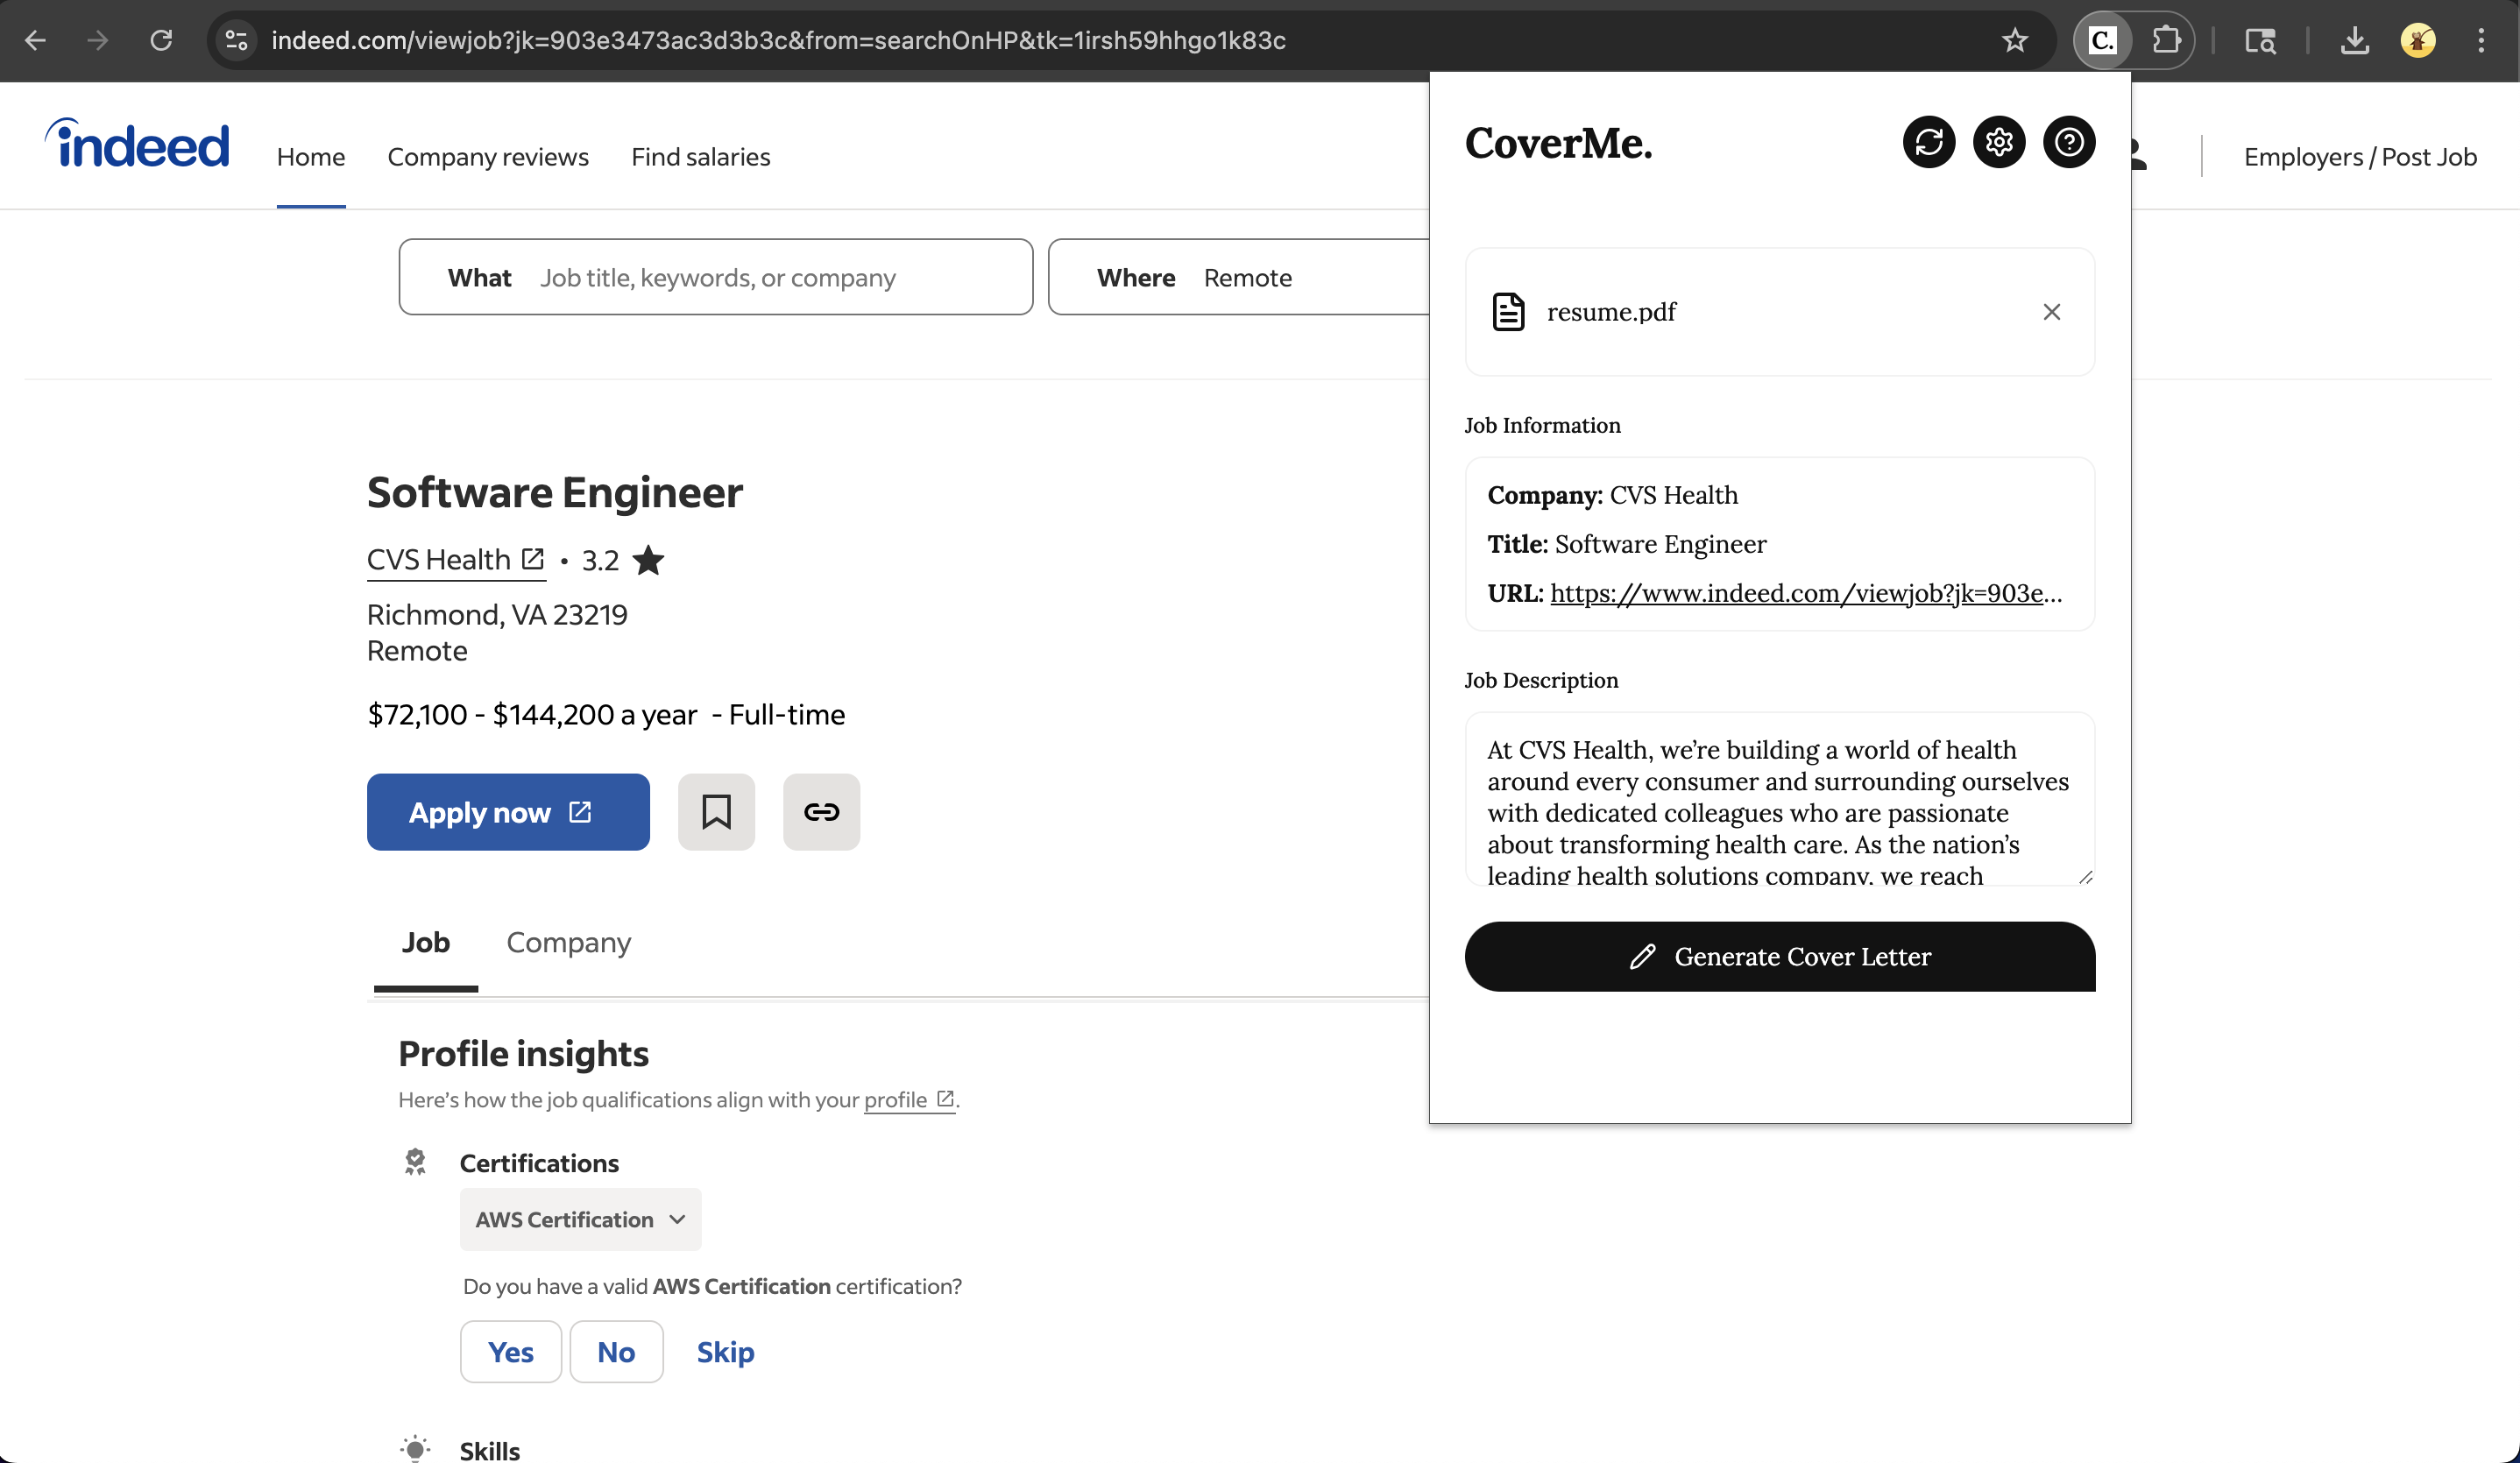
Task: Open site information icon in address bar
Action: pos(237,40)
